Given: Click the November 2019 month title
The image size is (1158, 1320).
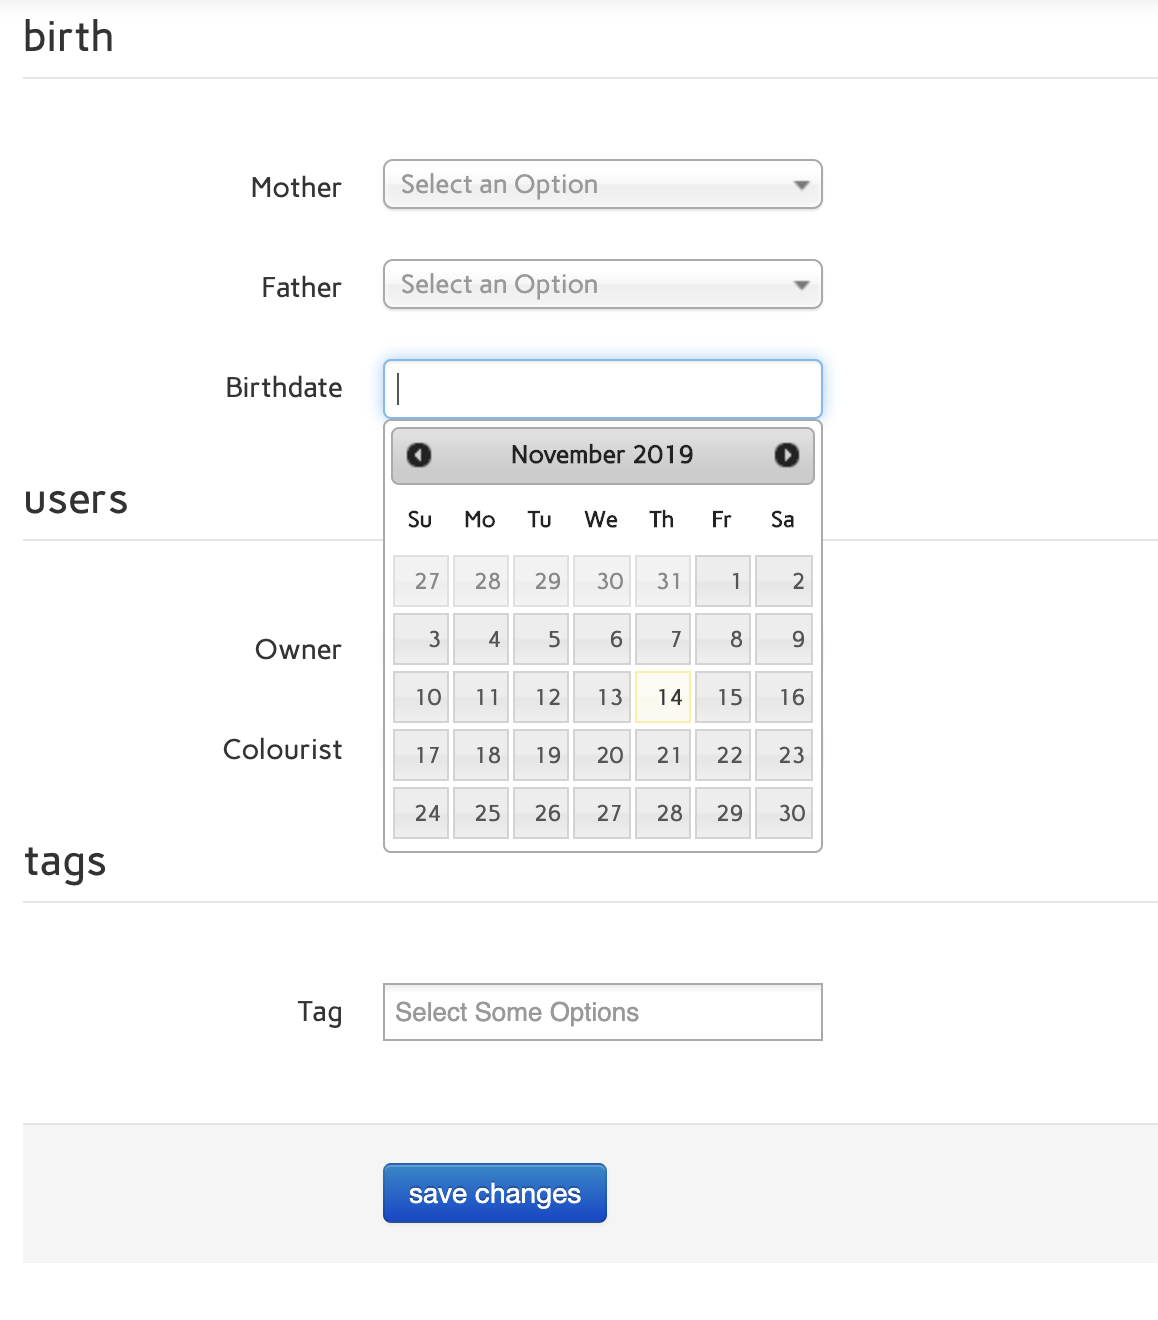Looking at the screenshot, I should pos(602,455).
